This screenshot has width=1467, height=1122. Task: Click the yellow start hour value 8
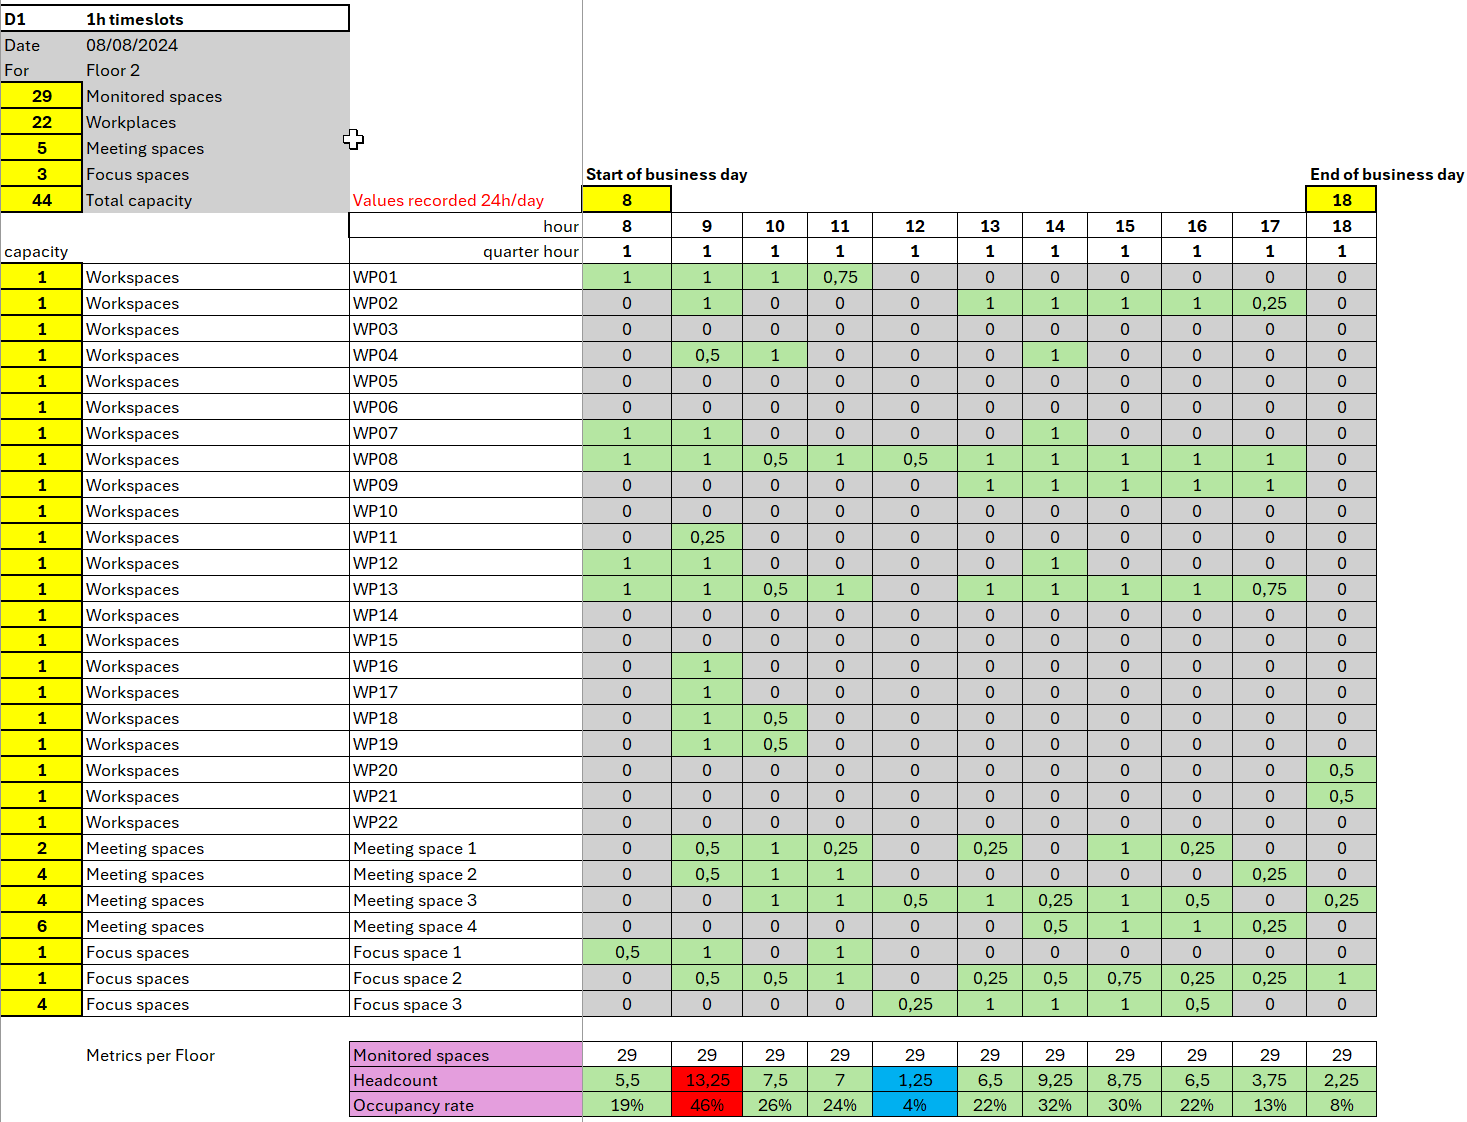click(627, 200)
